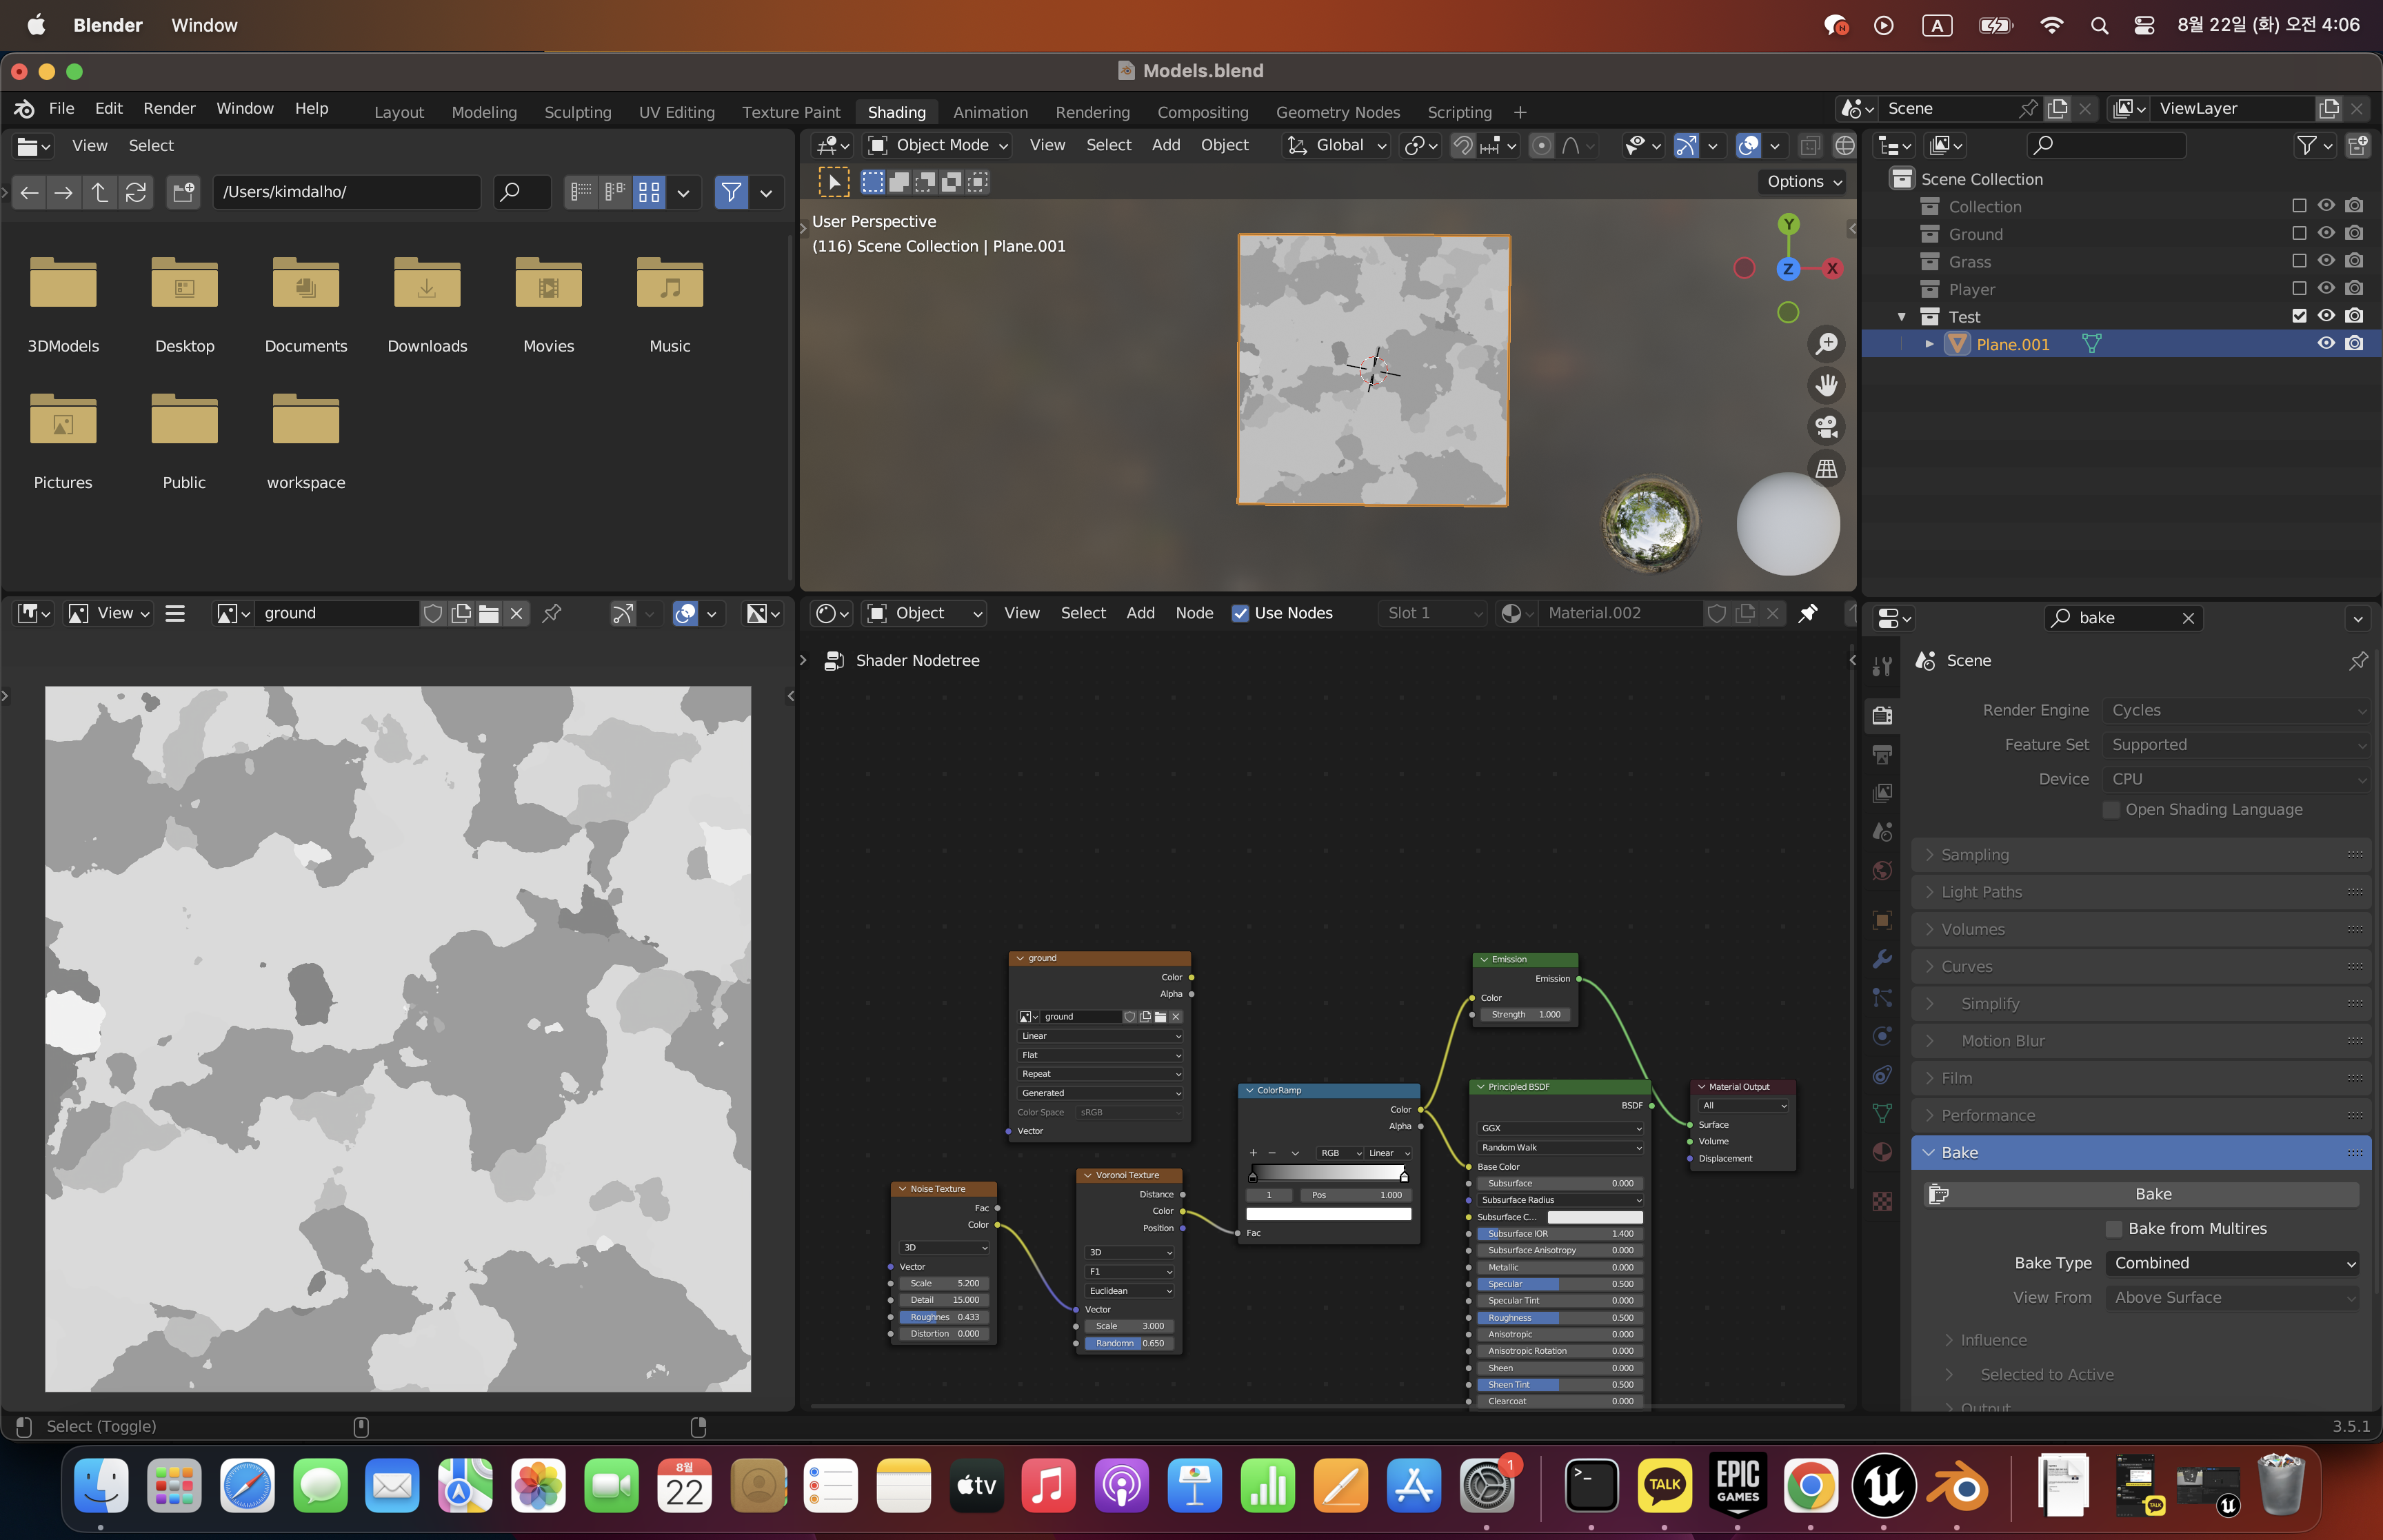Click the zoom magnifier icon in the viewport
Screen dimensions: 2383x1540
tap(1826, 344)
